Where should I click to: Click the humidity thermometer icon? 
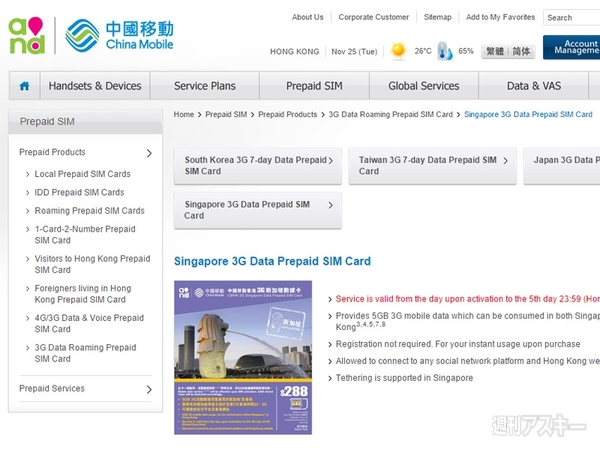[x=445, y=51]
